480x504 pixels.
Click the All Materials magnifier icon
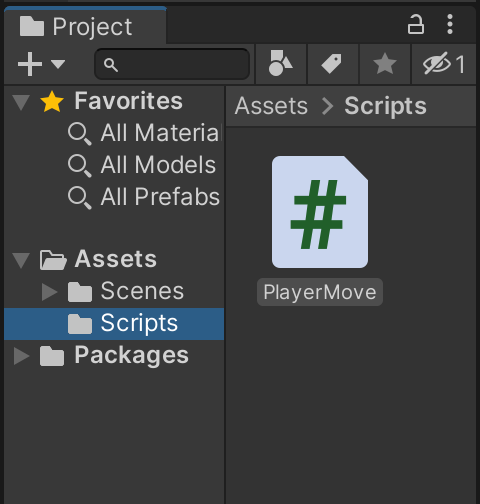79,134
